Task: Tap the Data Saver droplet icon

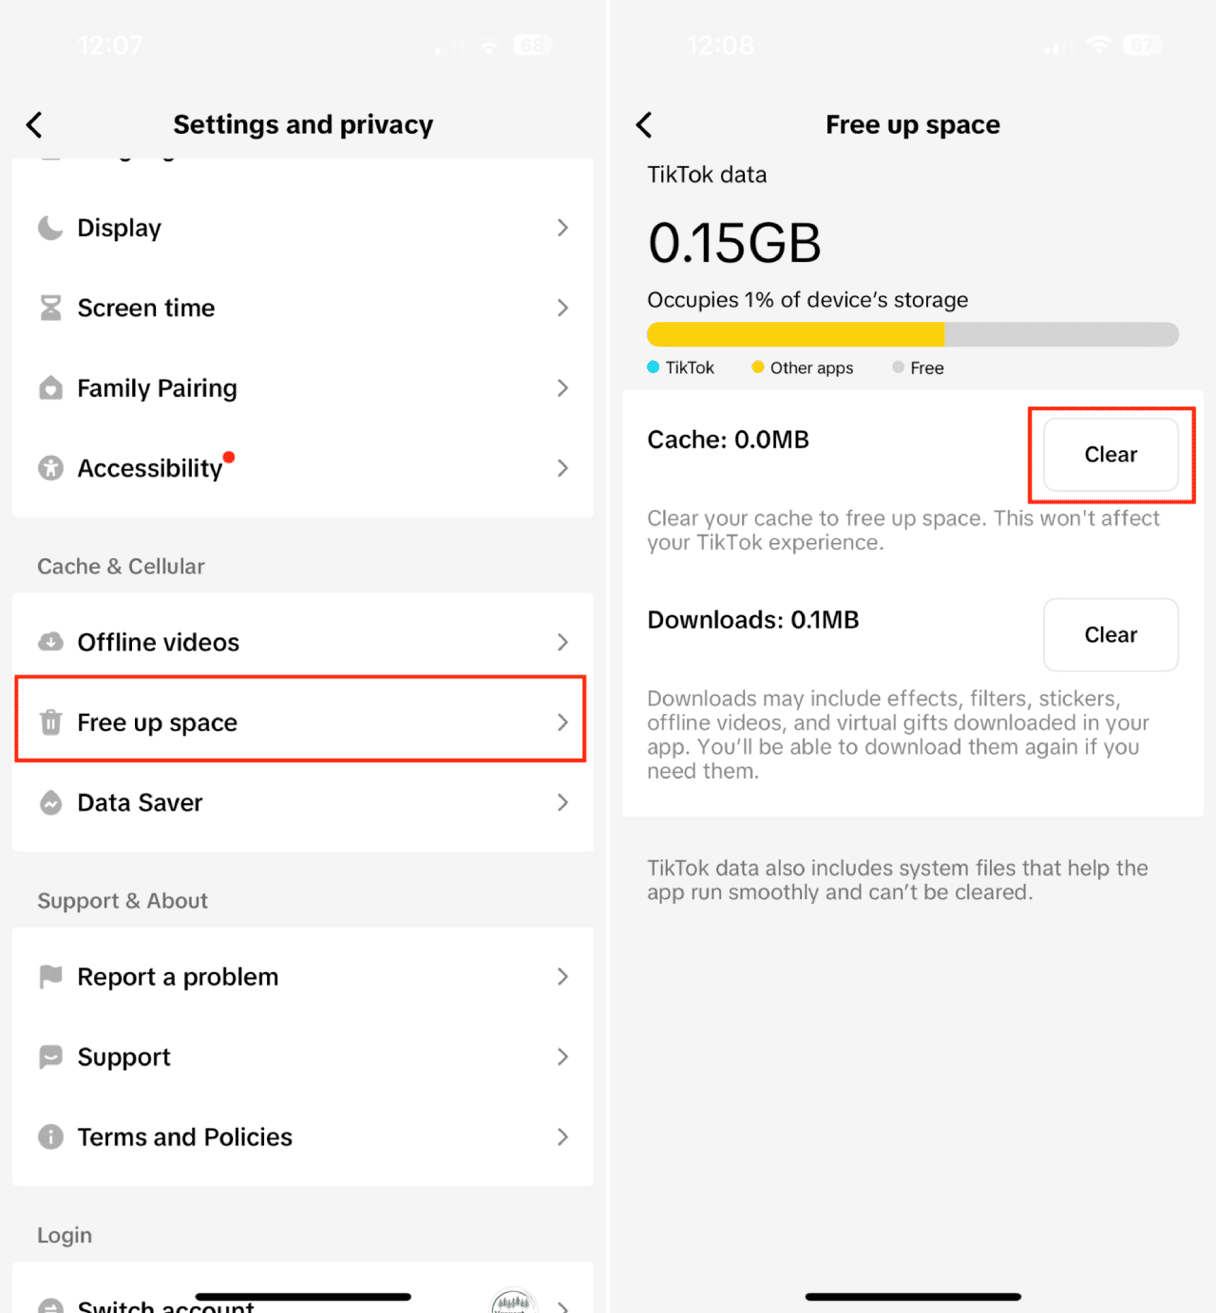Action: tap(50, 803)
